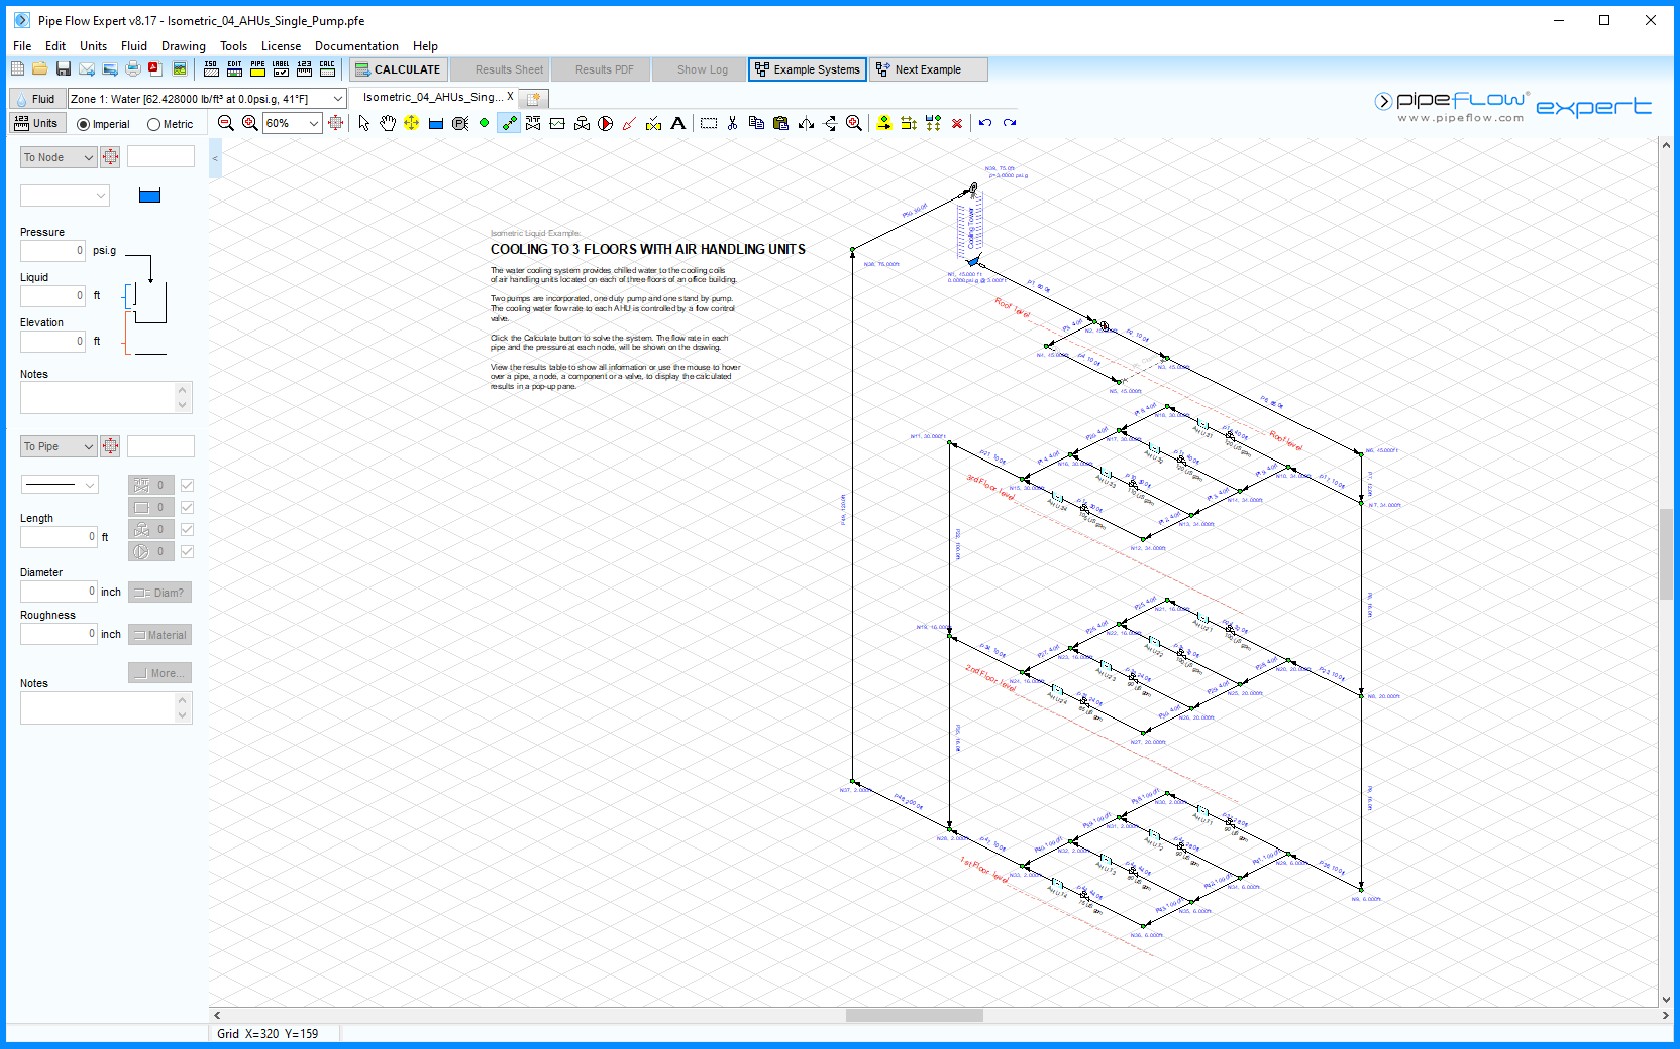Open the Units menu

coord(93,46)
